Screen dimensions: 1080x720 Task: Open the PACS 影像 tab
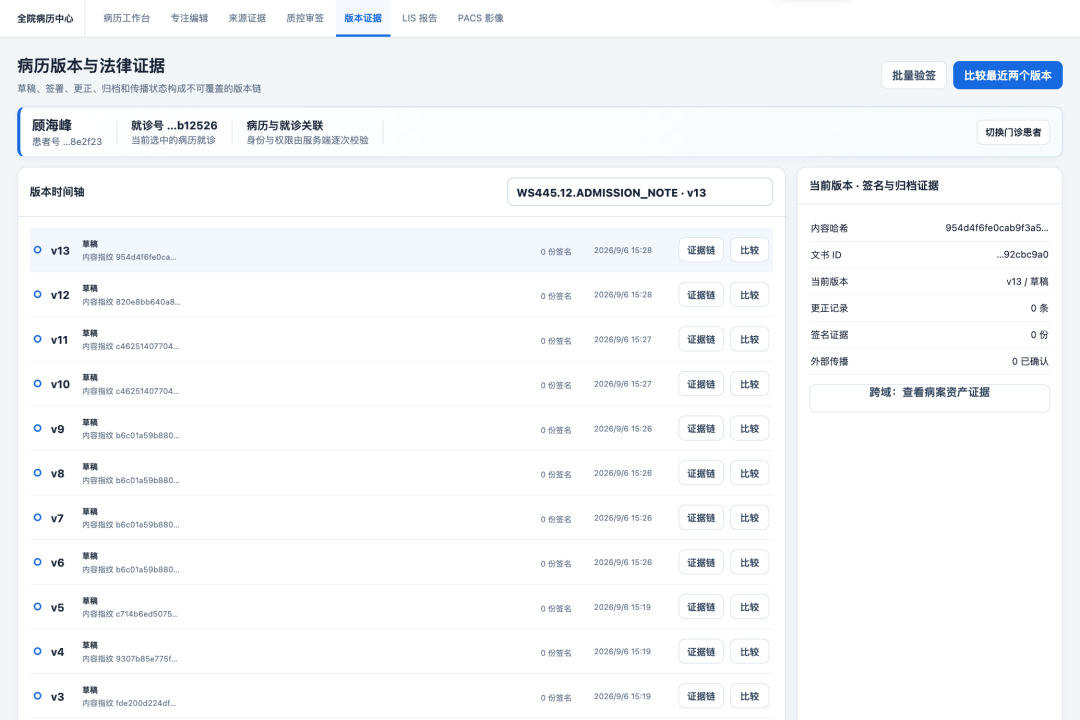click(x=481, y=18)
